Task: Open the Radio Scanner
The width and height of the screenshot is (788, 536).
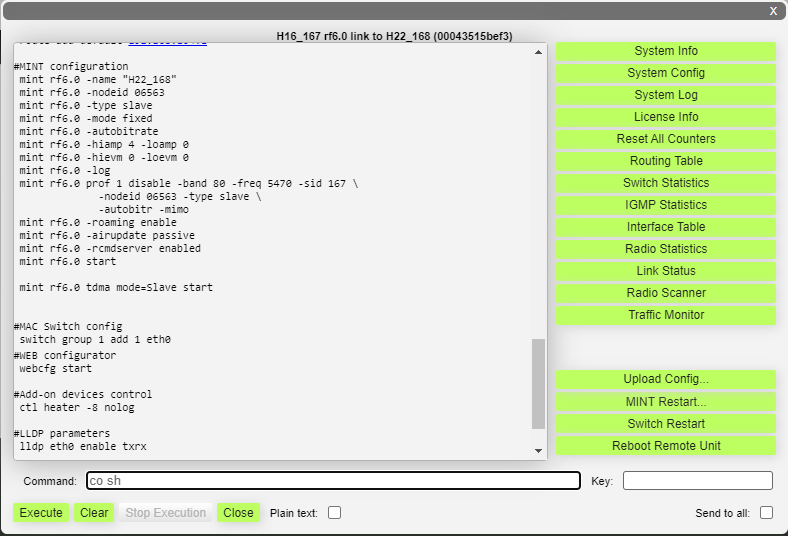Action: (666, 293)
